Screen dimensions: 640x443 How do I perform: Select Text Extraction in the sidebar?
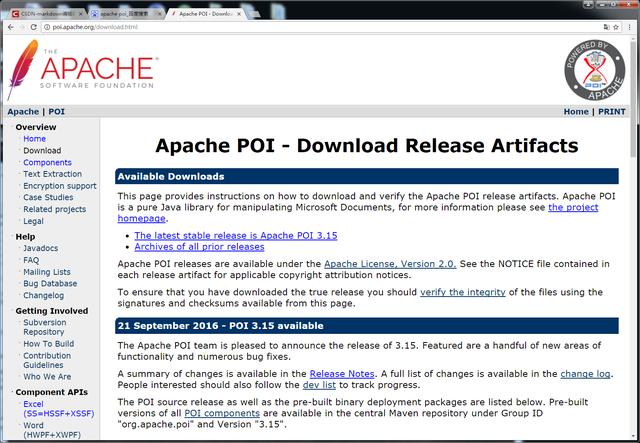pyautogui.click(x=52, y=174)
